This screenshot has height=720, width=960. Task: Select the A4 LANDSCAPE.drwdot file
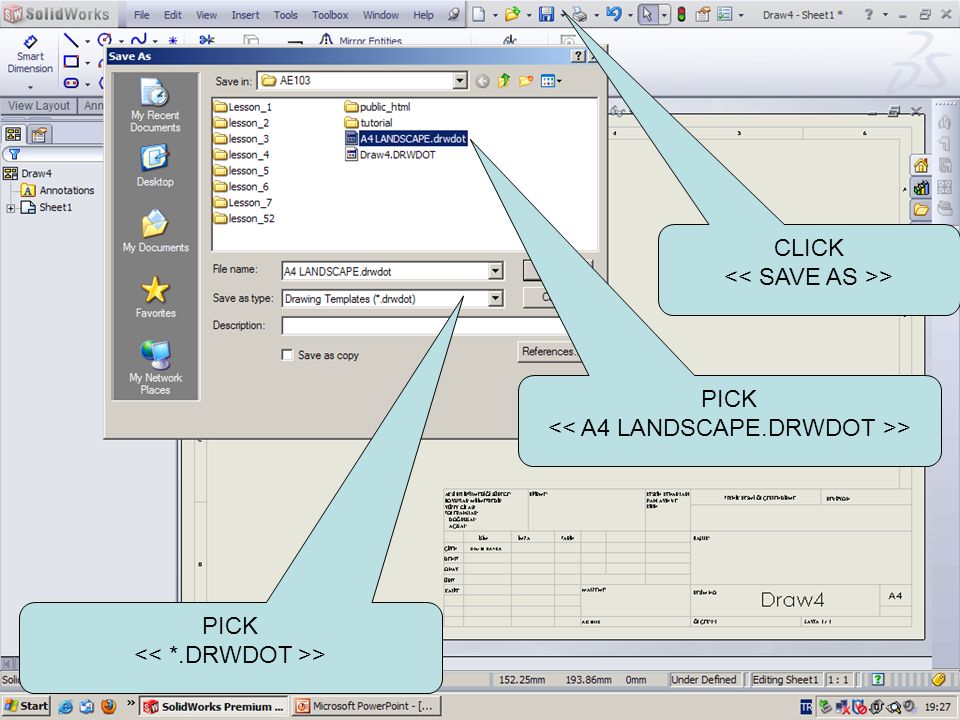[x=407, y=138]
